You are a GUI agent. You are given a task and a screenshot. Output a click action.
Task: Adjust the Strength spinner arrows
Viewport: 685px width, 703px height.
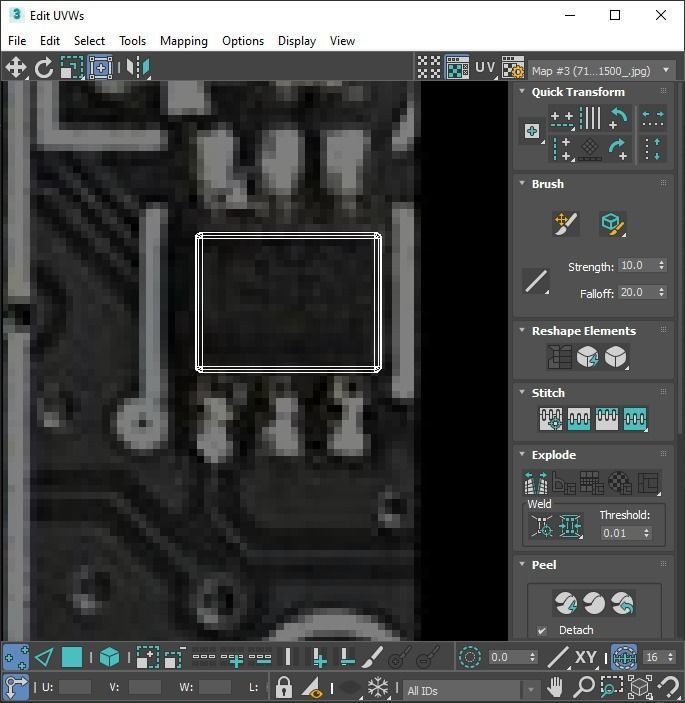[661, 265]
